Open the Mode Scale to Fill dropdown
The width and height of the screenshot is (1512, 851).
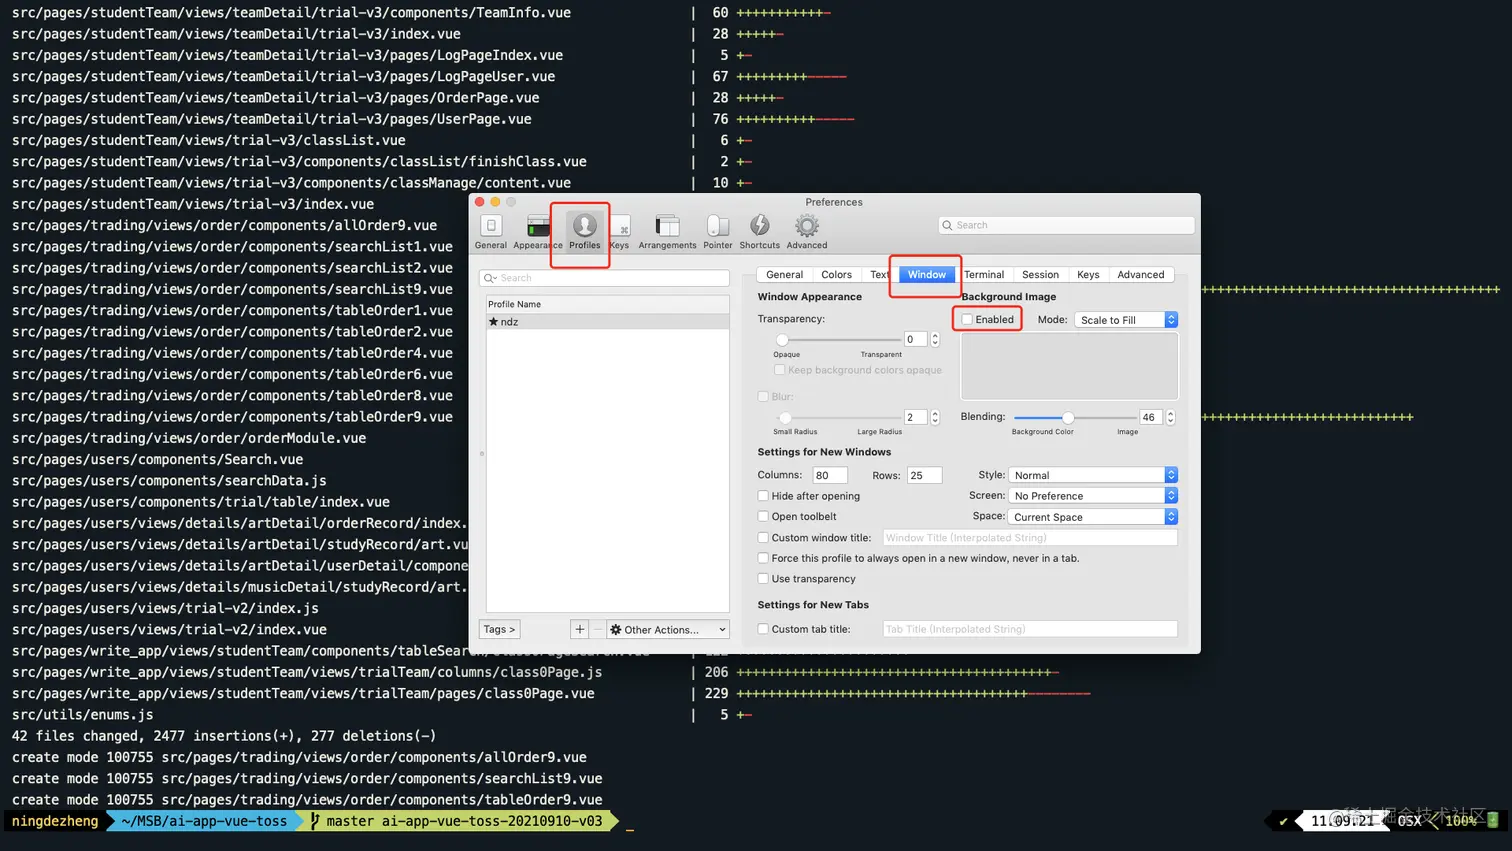click(1126, 320)
